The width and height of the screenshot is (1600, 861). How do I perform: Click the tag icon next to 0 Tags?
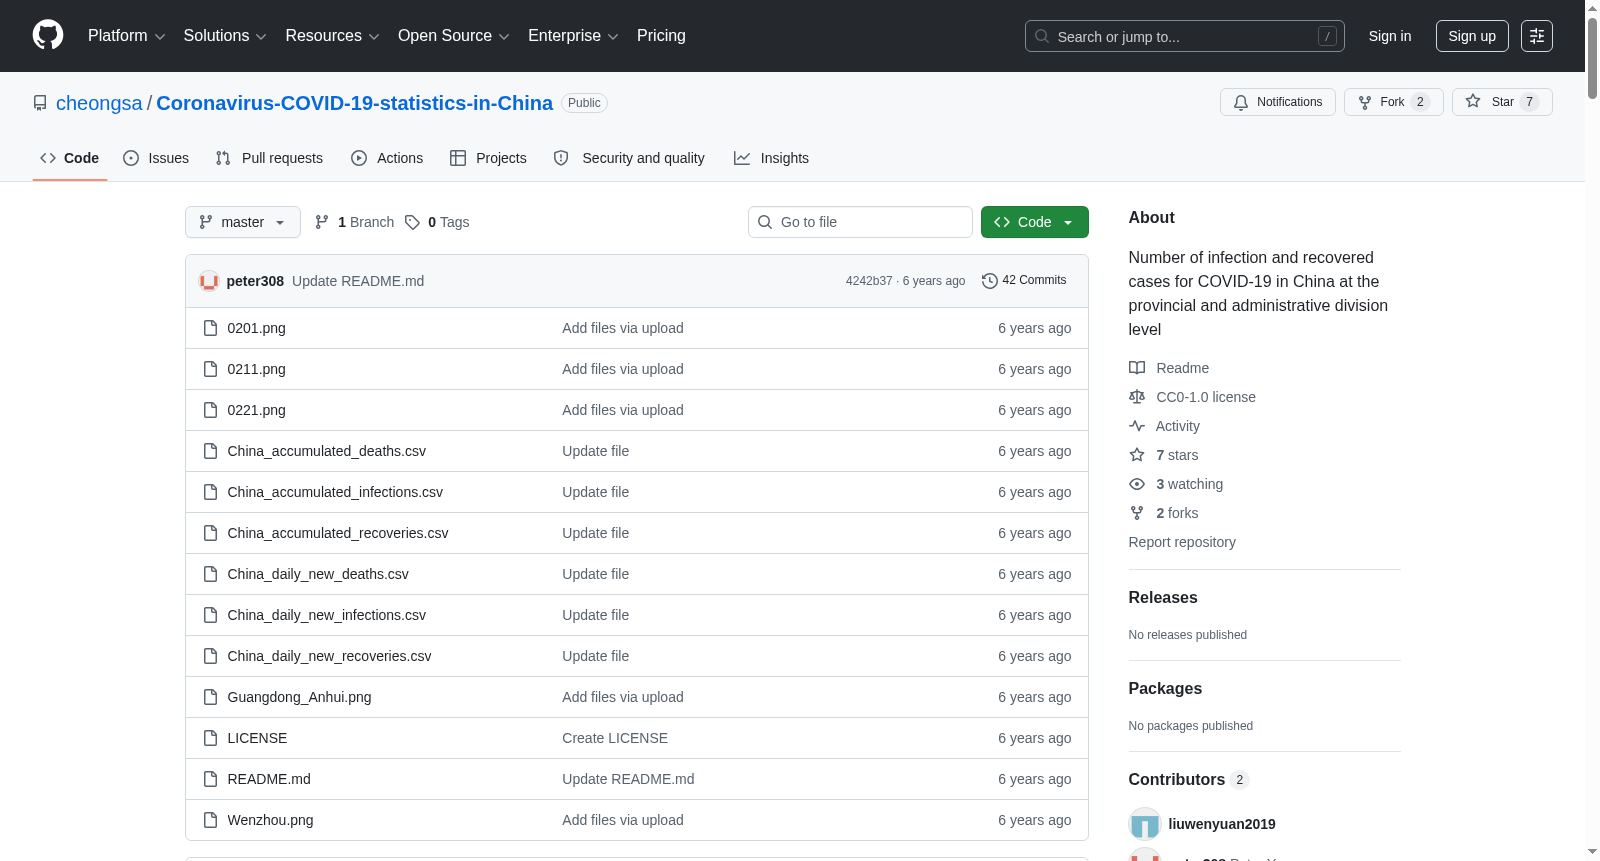412,222
